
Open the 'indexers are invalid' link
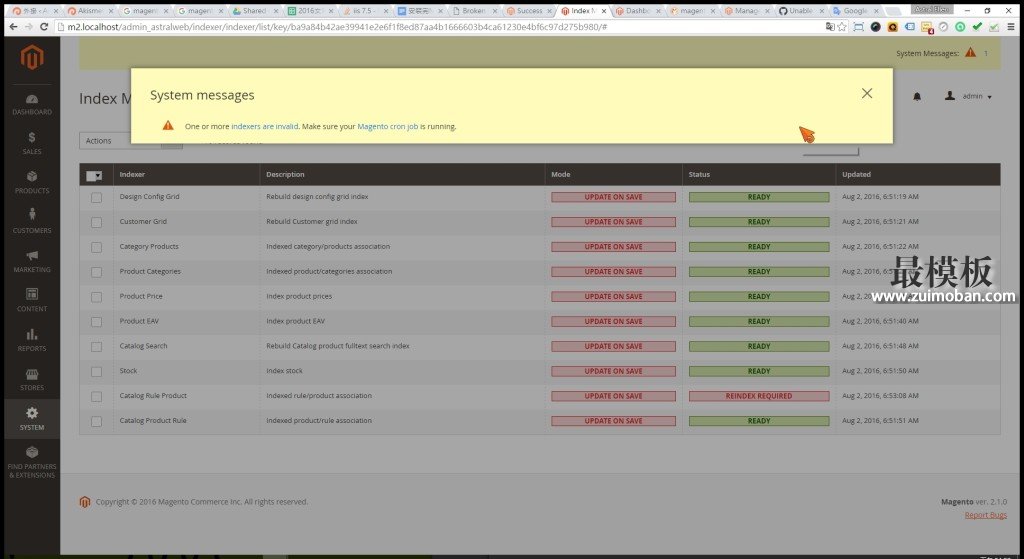click(x=264, y=127)
